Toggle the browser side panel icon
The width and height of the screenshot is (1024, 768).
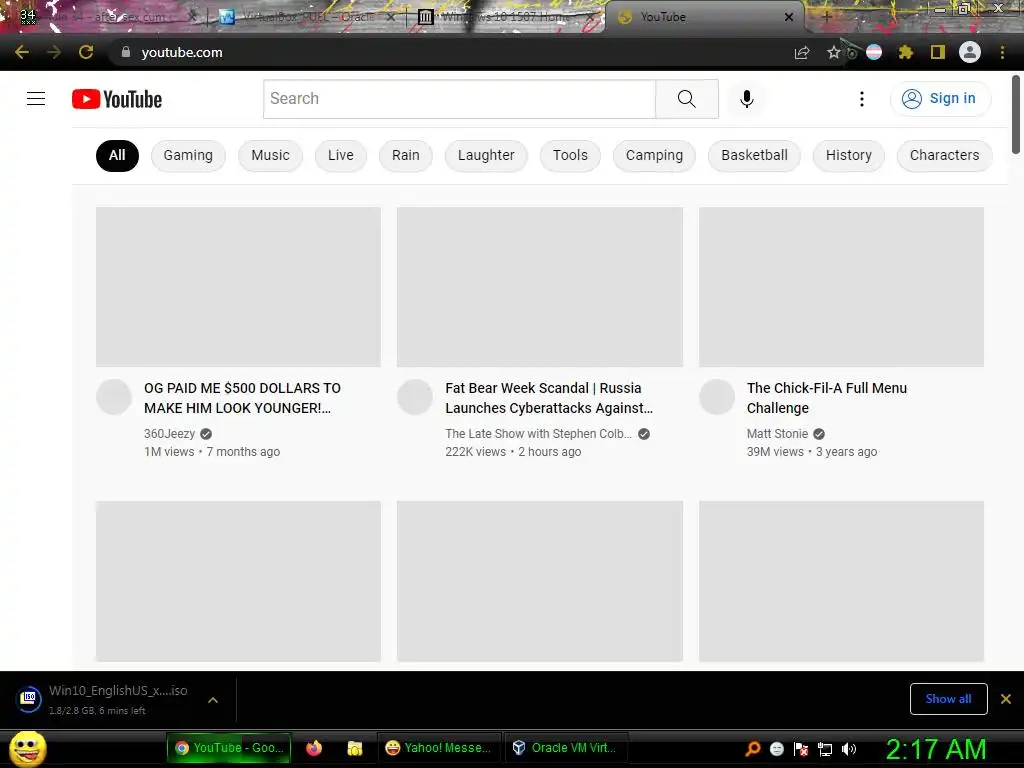pos(937,52)
